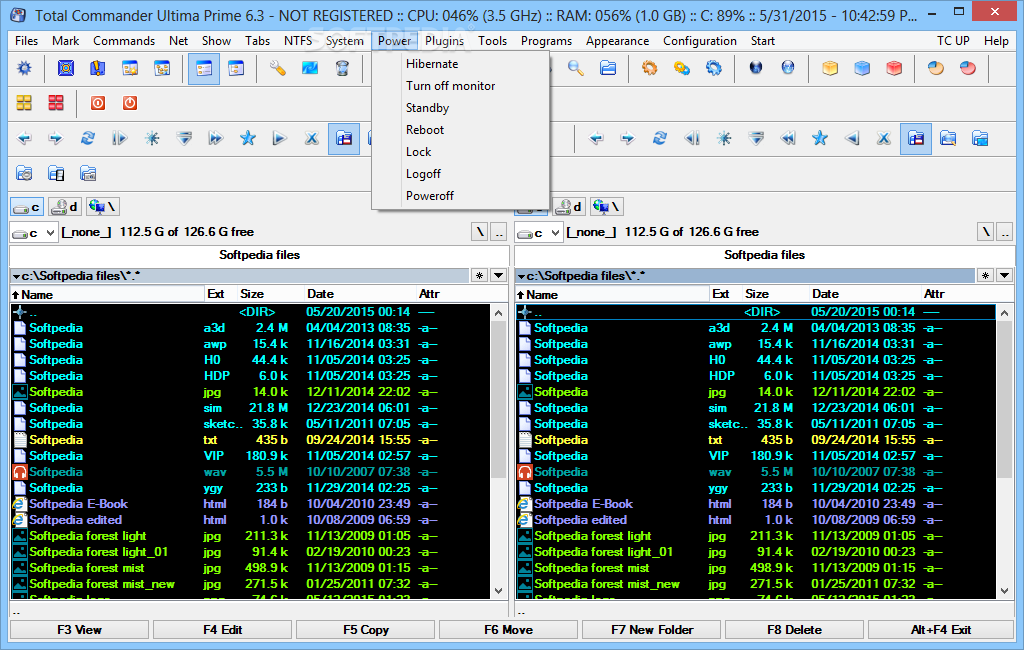Viewport: 1024px width, 650px height.
Task: Click the yellow and blue linked gears icon
Action: coord(682,68)
